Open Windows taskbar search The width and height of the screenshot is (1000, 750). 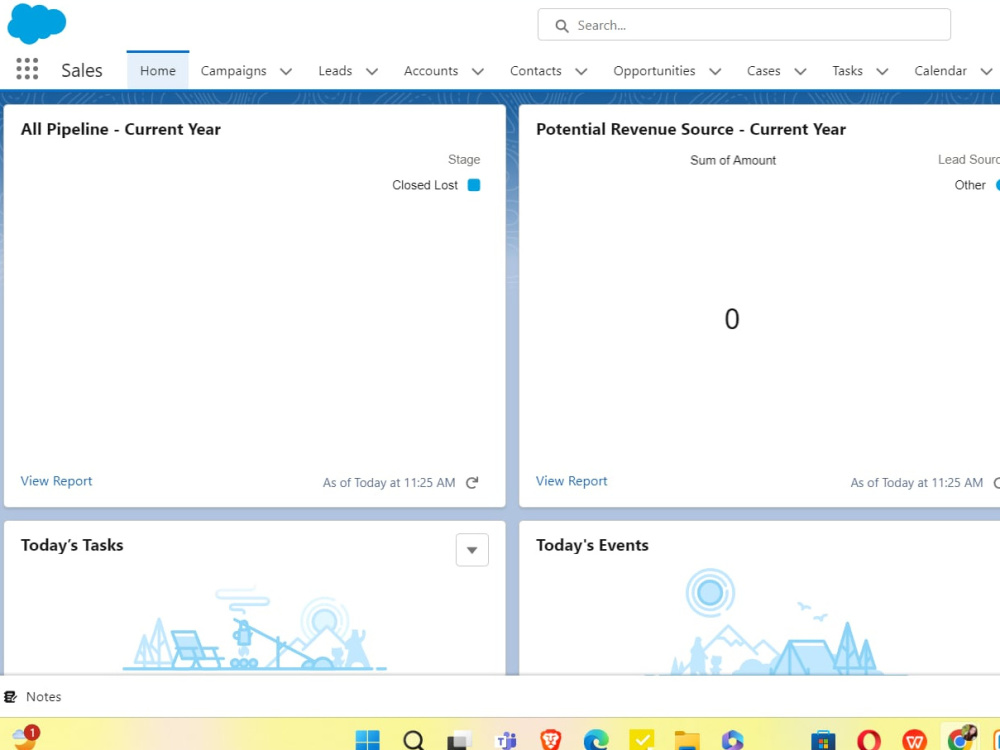[x=414, y=740]
